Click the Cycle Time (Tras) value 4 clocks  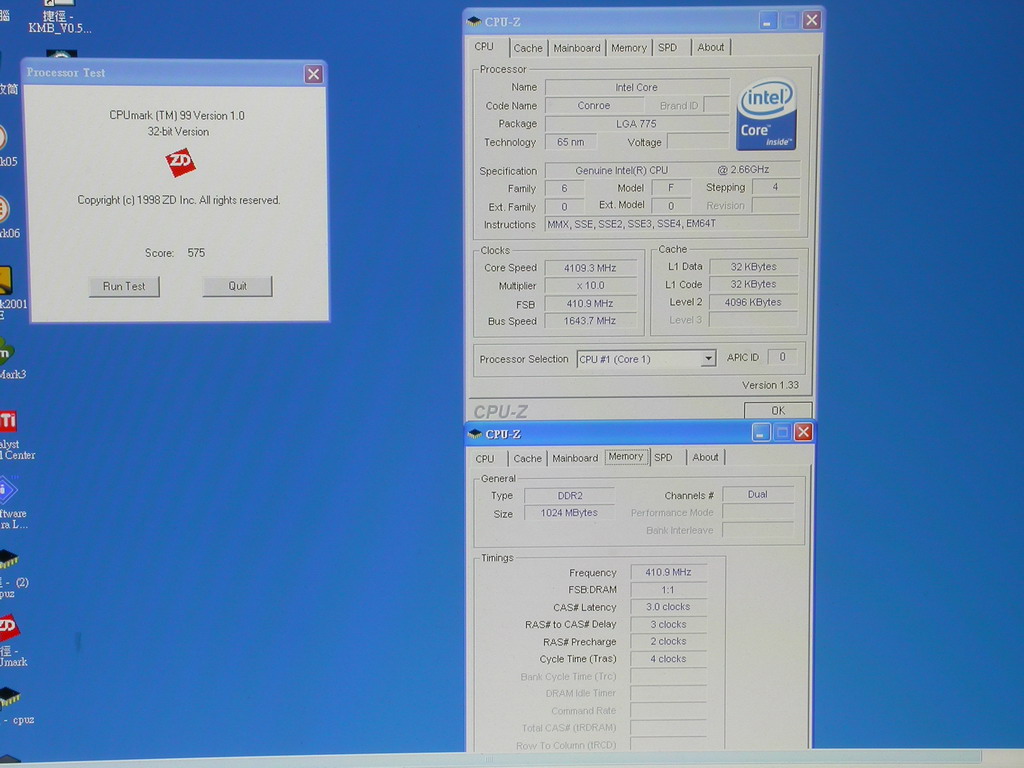(668, 659)
